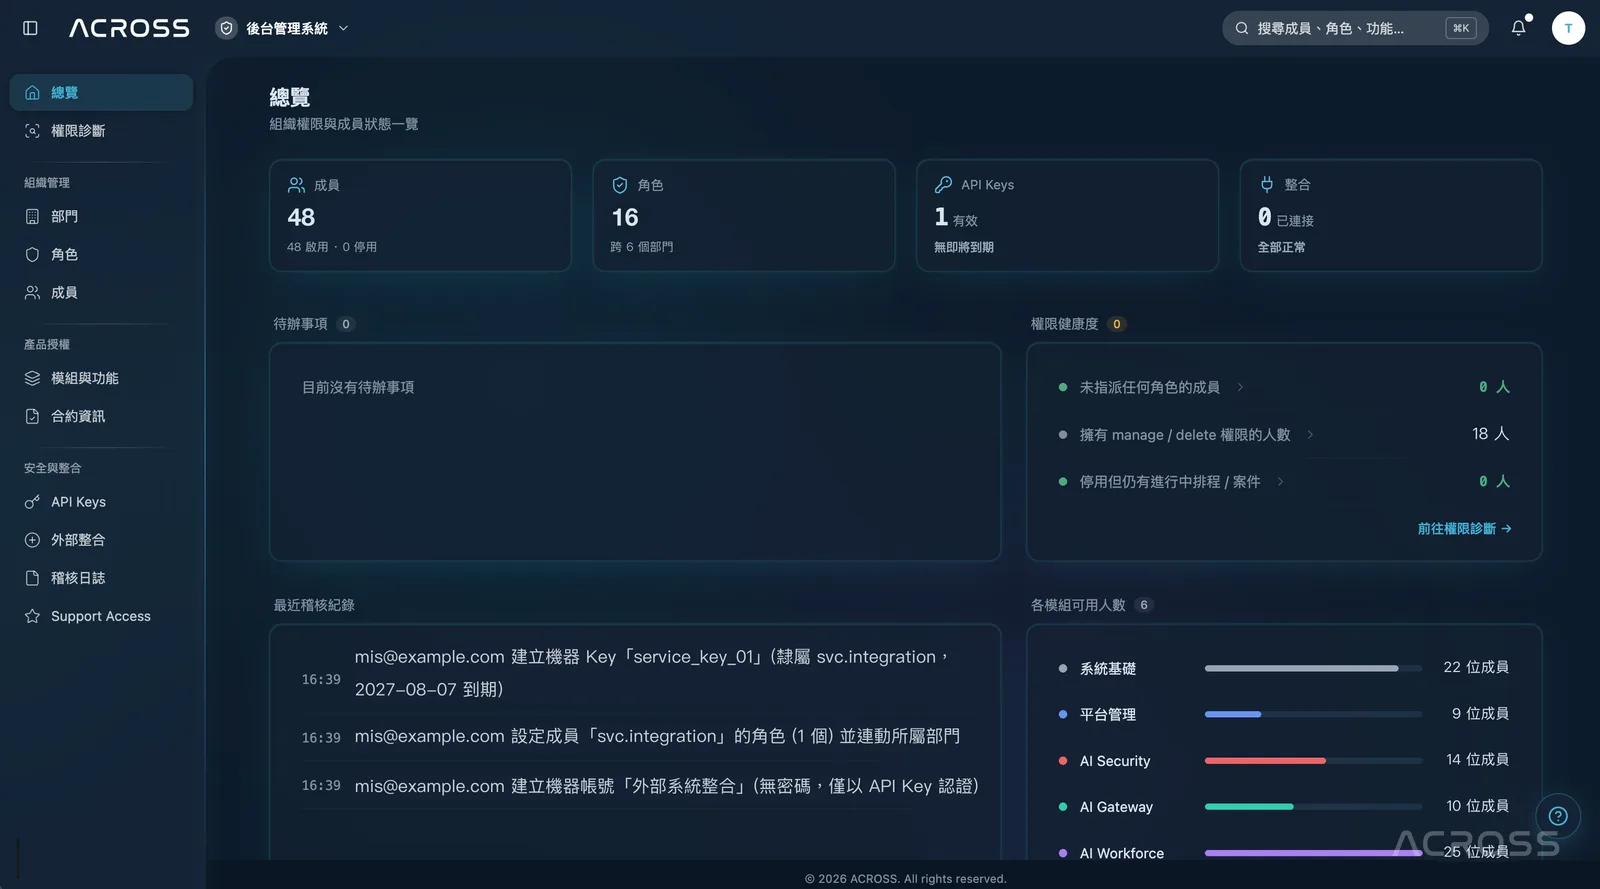1600x889 pixels.
Task: Click the AI Workforce module label
Action: pyautogui.click(x=1122, y=853)
